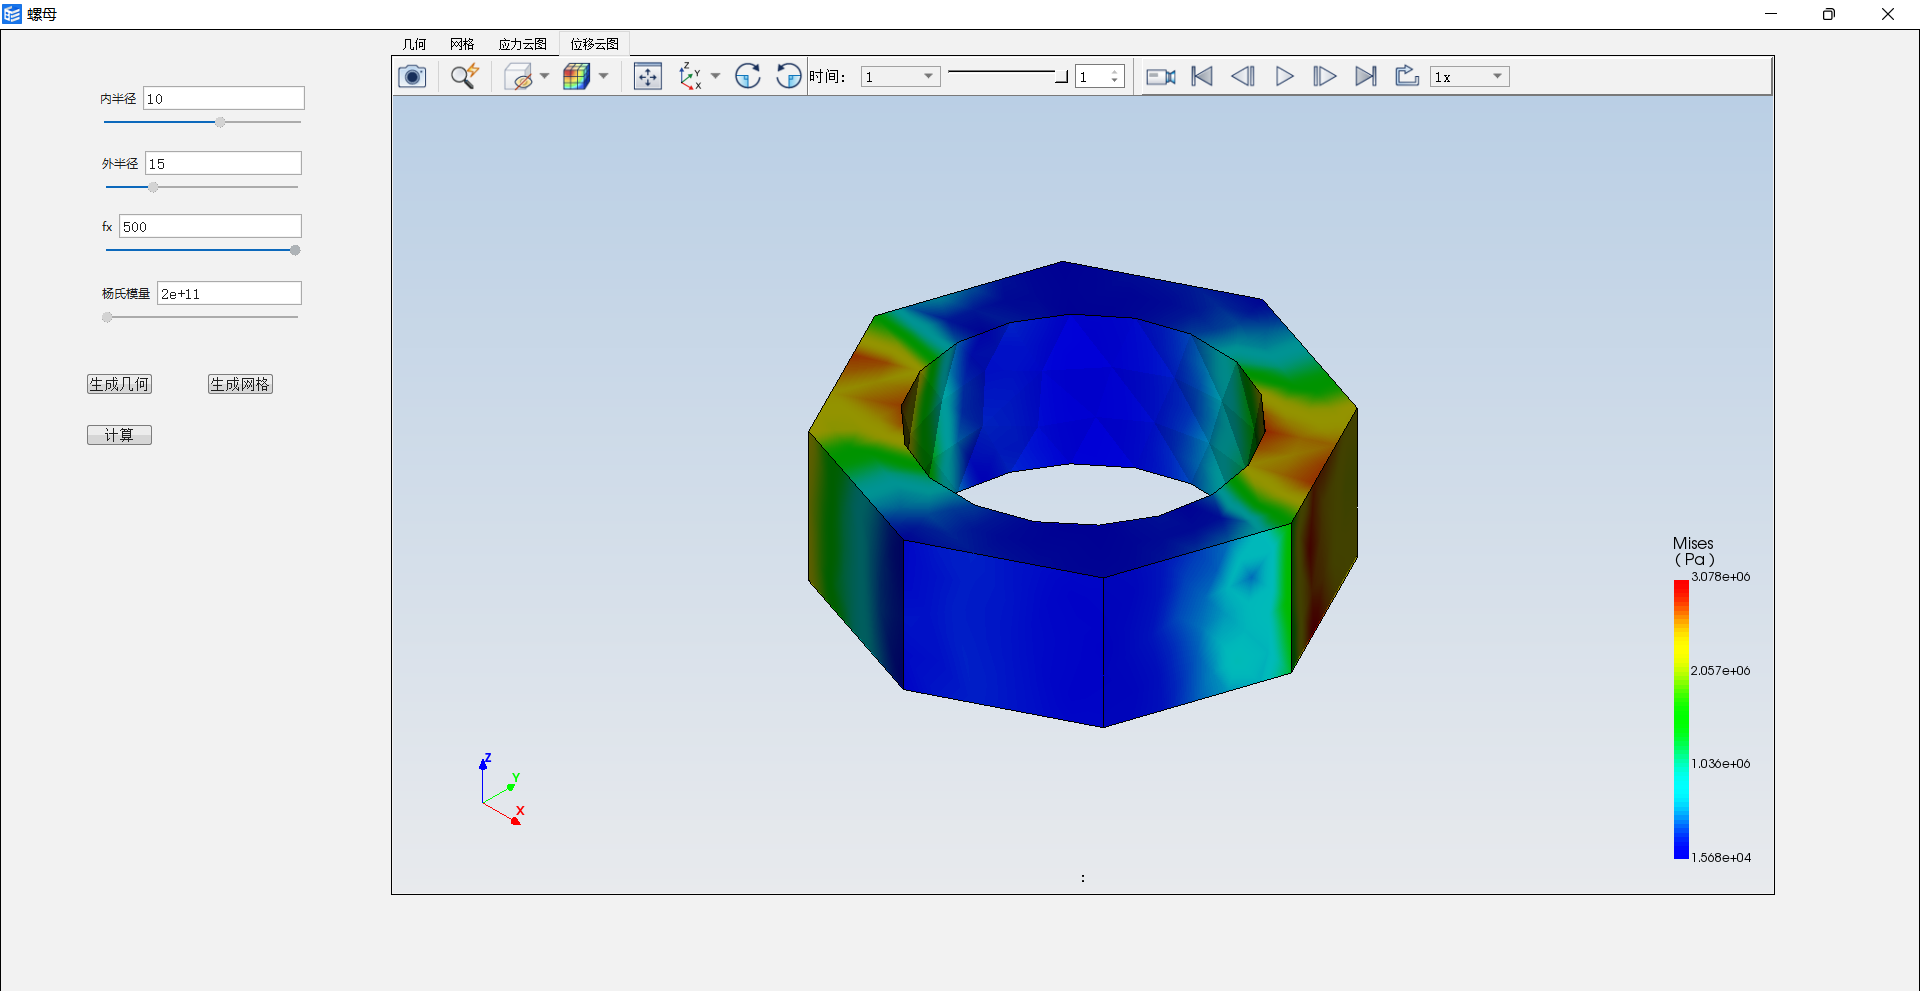Click the 计算 button
The height and width of the screenshot is (991, 1920).
click(119, 435)
